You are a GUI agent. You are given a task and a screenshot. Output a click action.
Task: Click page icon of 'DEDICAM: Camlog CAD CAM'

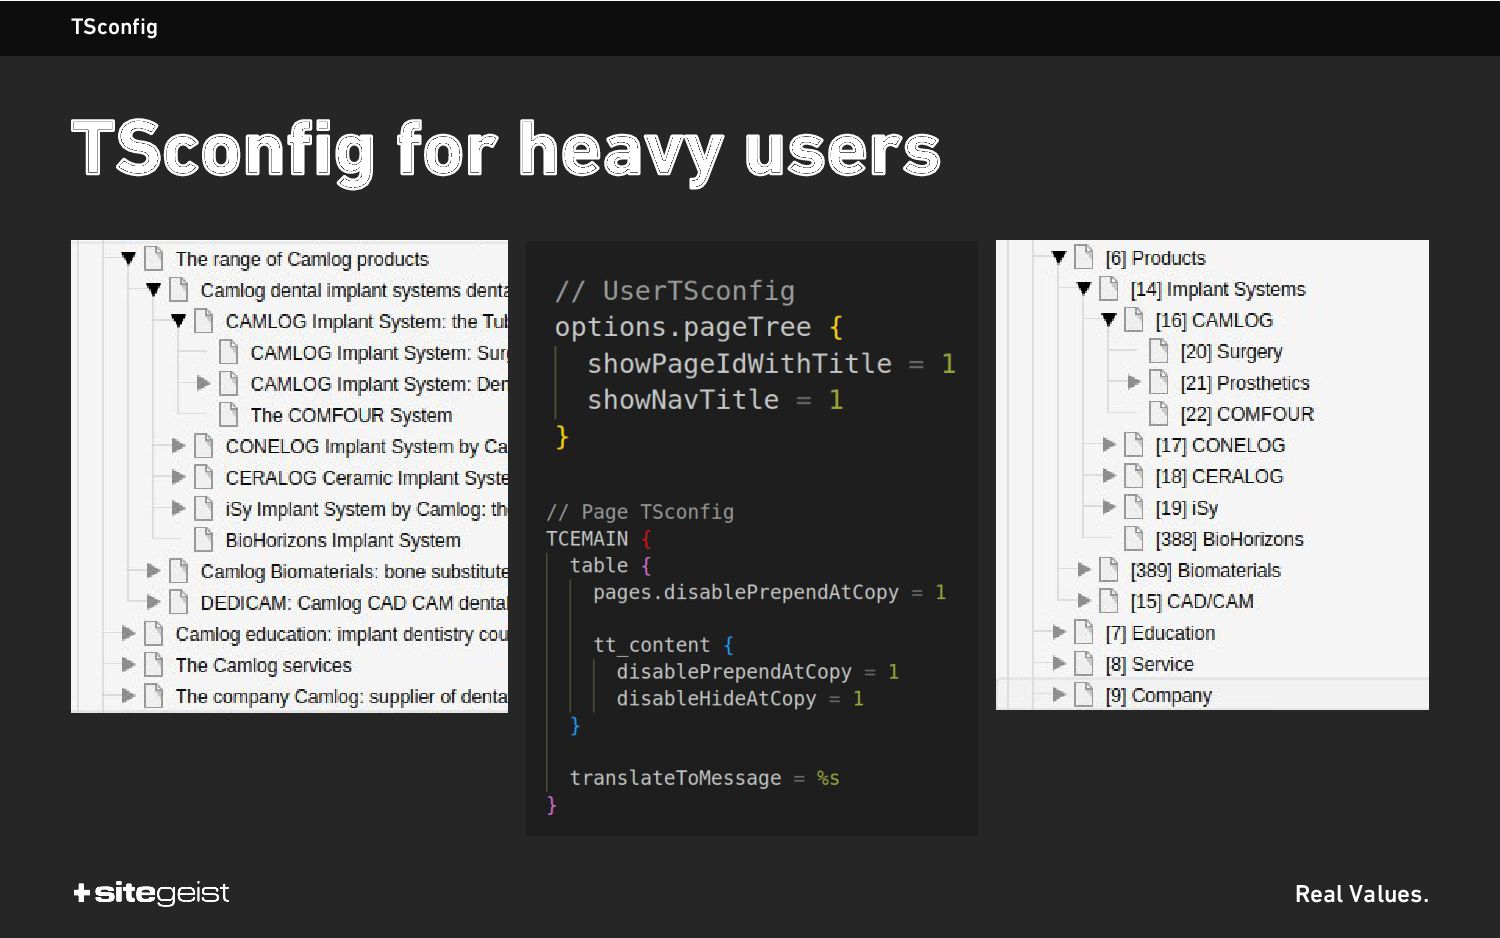[x=179, y=602]
